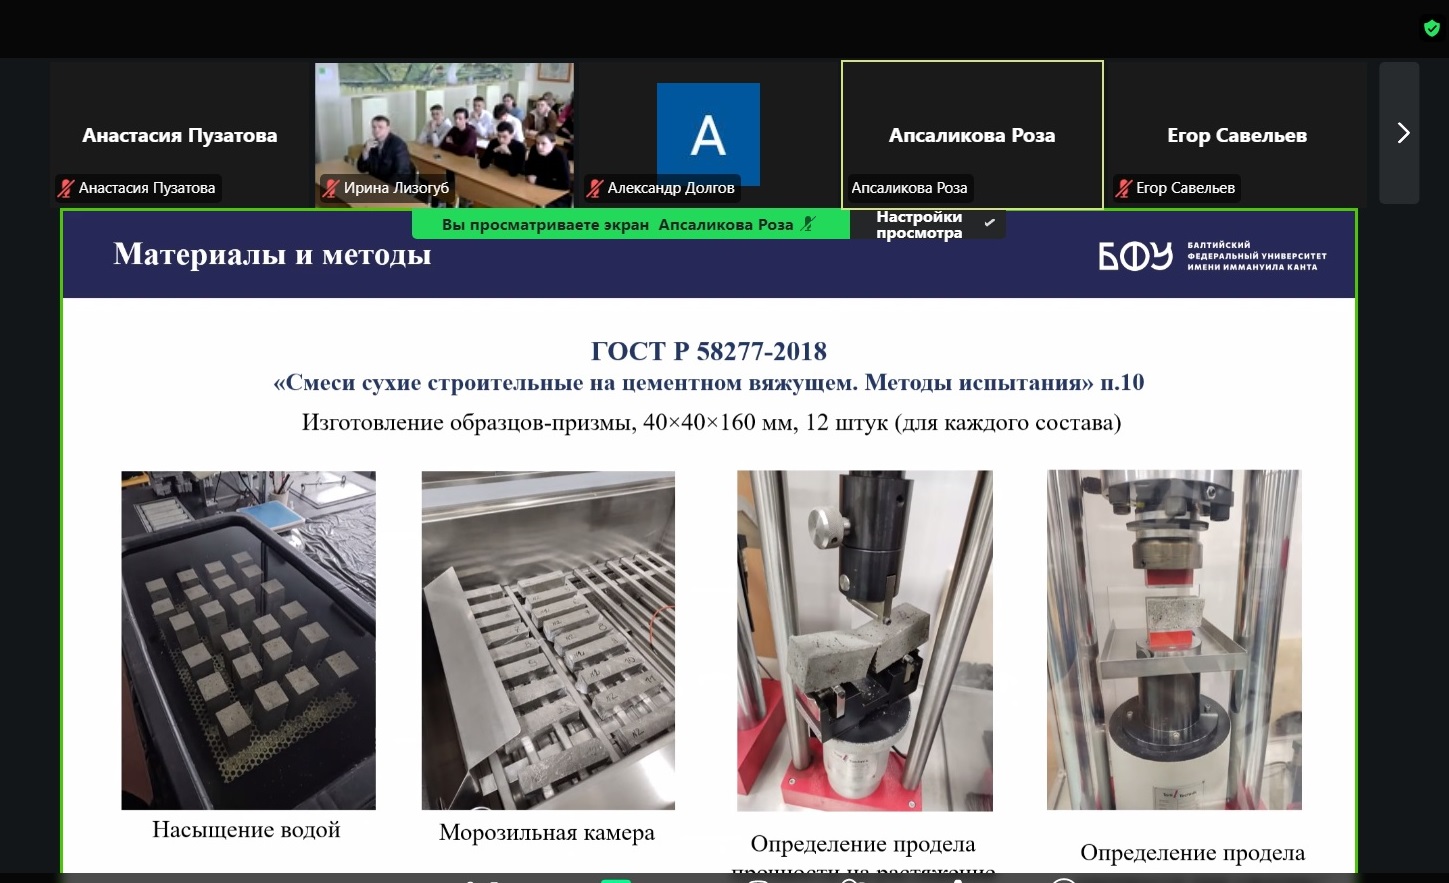Click muted mic icon beside Анастасия Пузатова label
The width and height of the screenshot is (1449, 883).
click(x=67, y=188)
